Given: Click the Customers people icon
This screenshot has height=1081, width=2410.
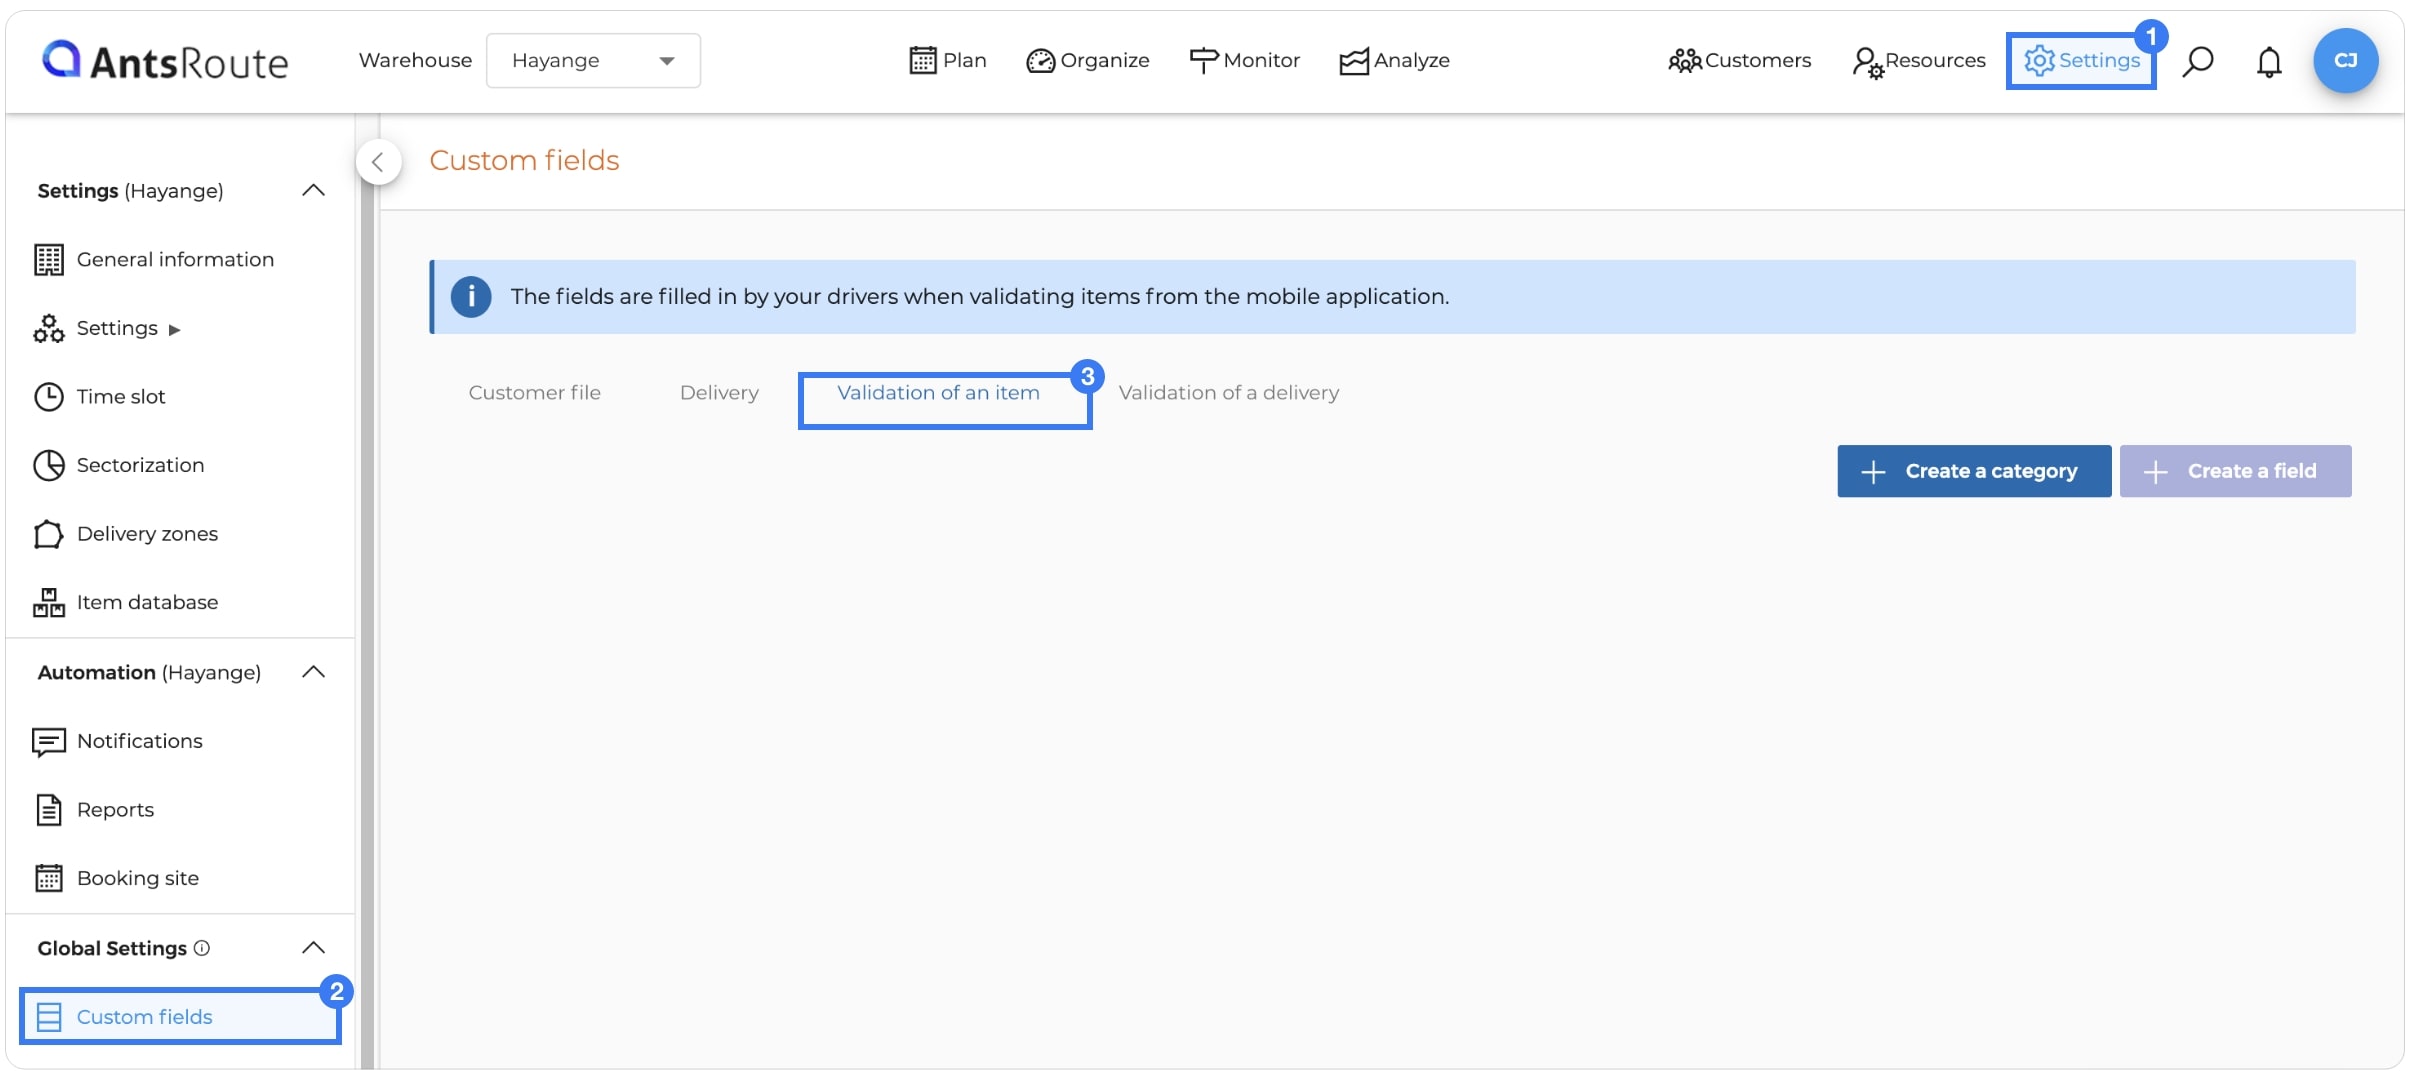Looking at the screenshot, I should click(1684, 61).
